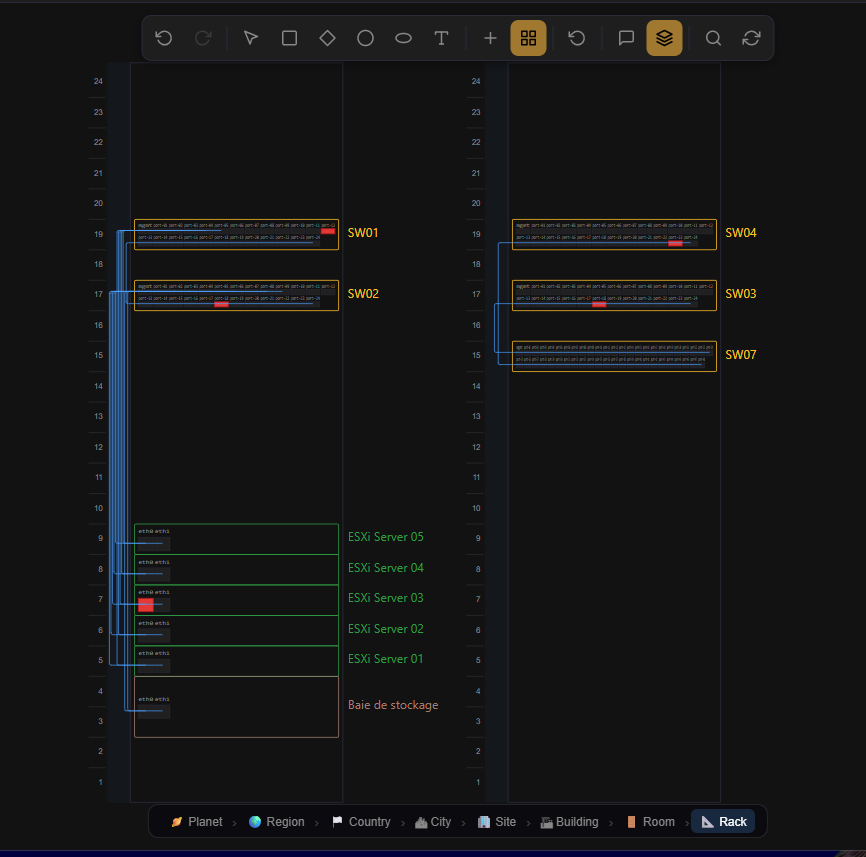The height and width of the screenshot is (857, 866).
Task: Select the SW01 switch device
Action: pyautogui.click(x=236, y=235)
